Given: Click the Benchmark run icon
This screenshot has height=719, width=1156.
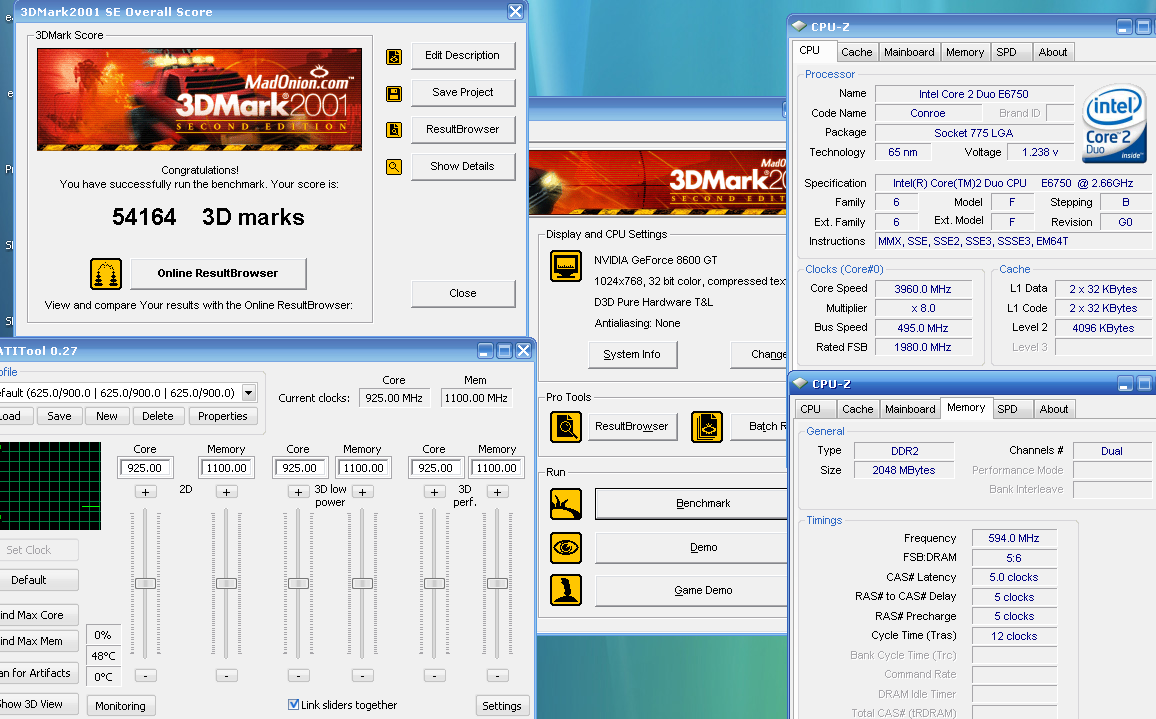Looking at the screenshot, I should coord(566,504).
